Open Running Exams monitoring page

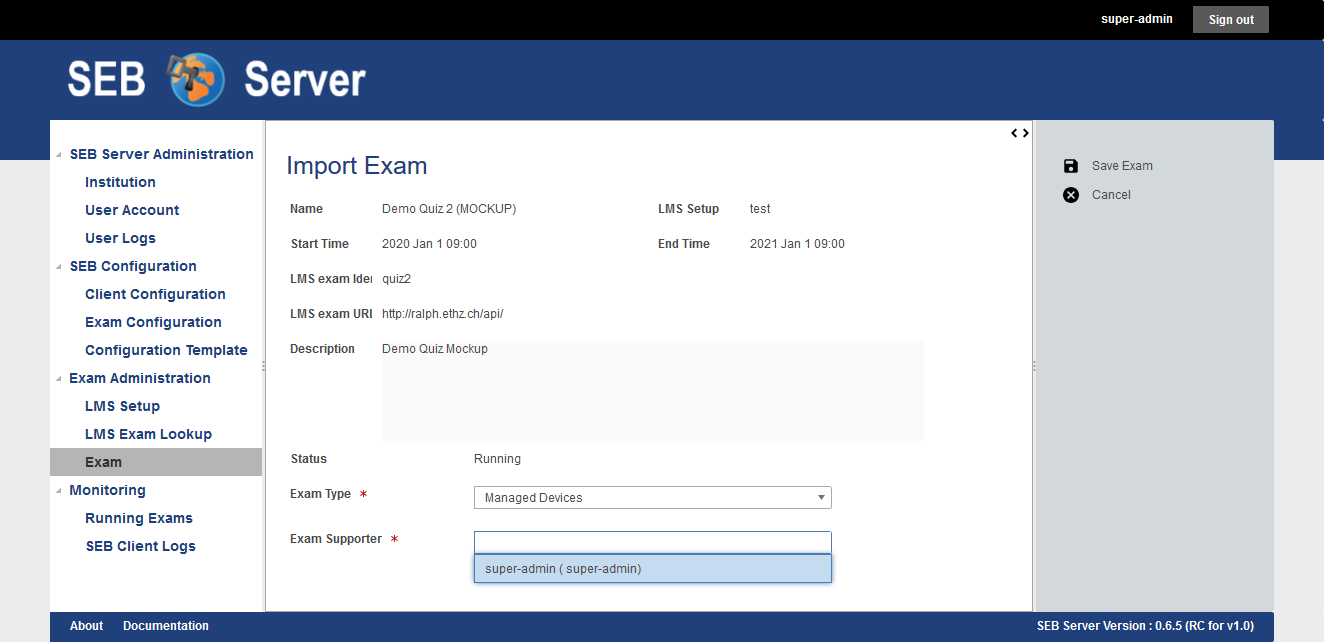pyautogui.click(x=139, y=518)
